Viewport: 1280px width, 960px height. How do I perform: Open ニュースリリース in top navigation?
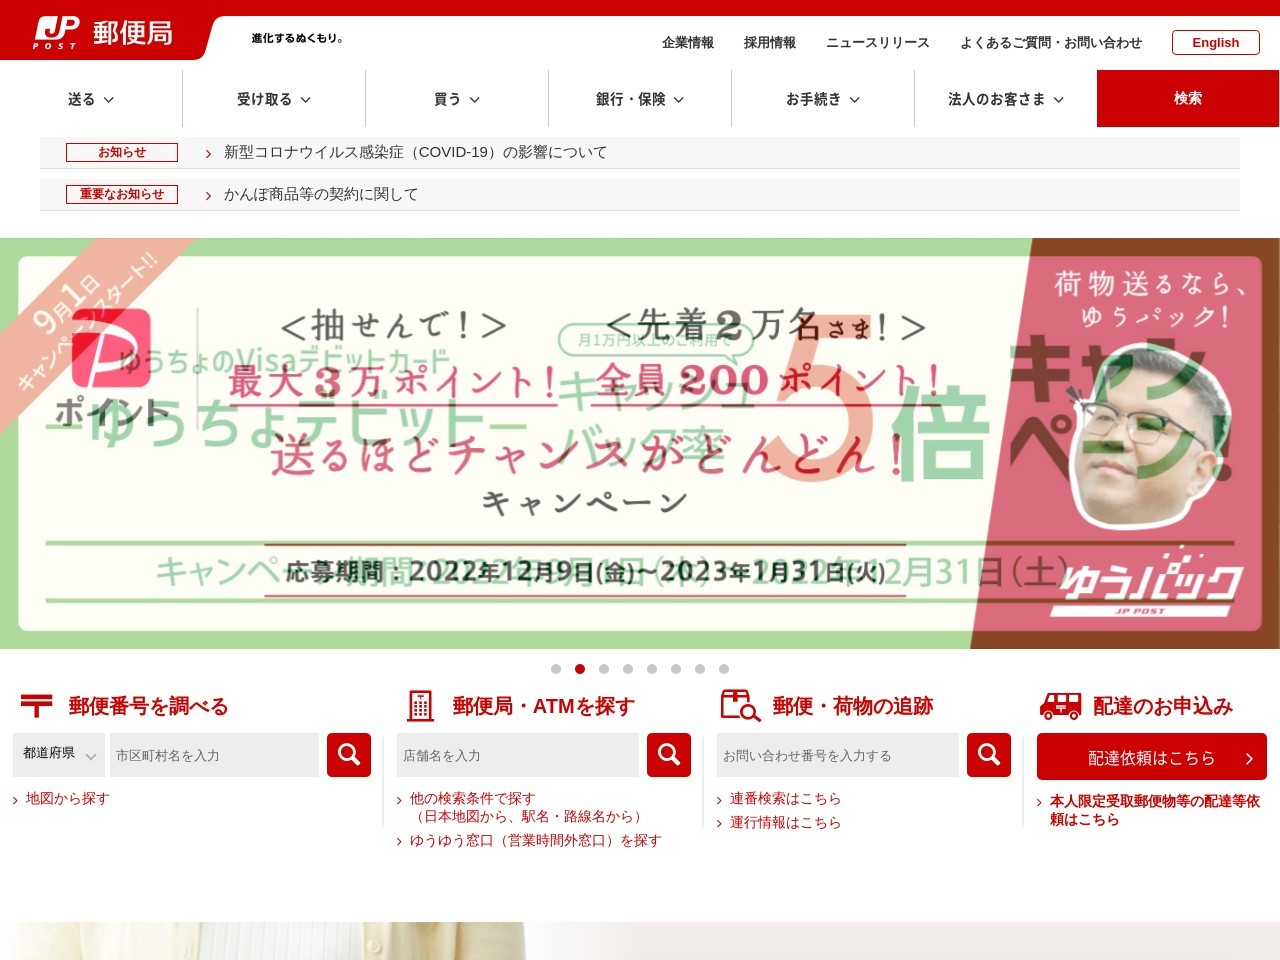click(878, 43)
